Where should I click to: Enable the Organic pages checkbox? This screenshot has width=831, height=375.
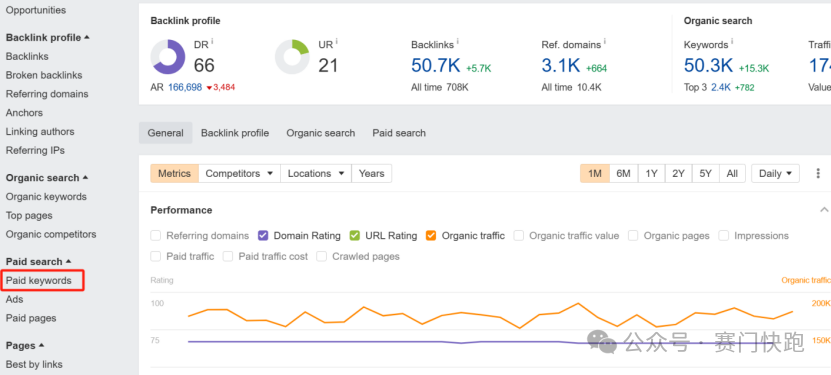pos(633,236)
